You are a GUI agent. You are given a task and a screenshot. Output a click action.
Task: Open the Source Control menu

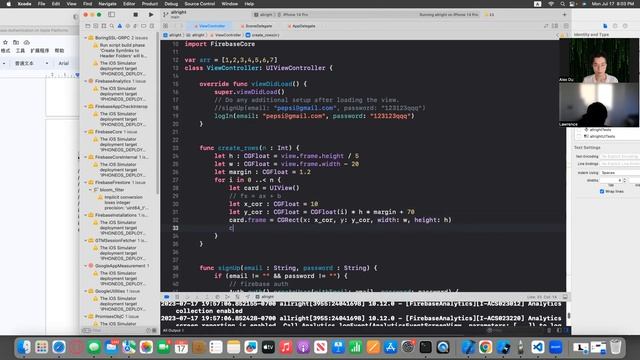(200, 4)
